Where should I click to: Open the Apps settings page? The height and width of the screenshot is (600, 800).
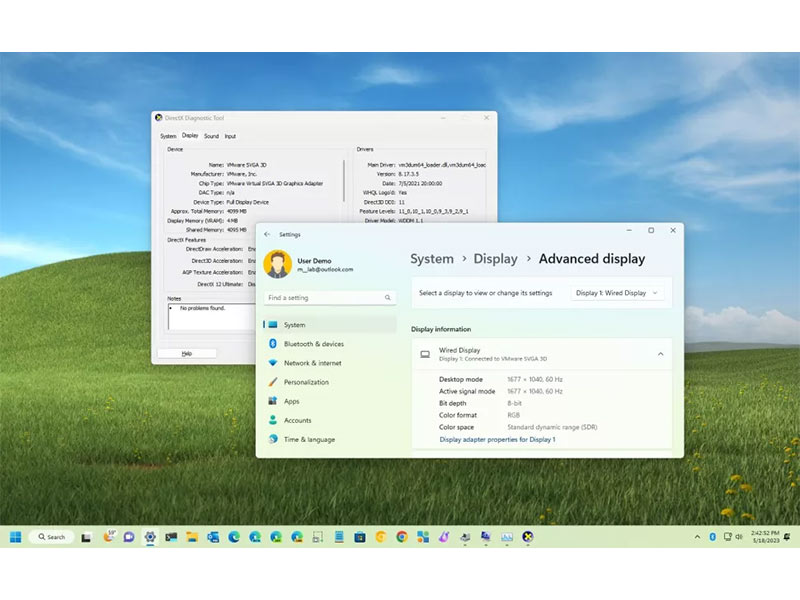click(x=330, y=401)
